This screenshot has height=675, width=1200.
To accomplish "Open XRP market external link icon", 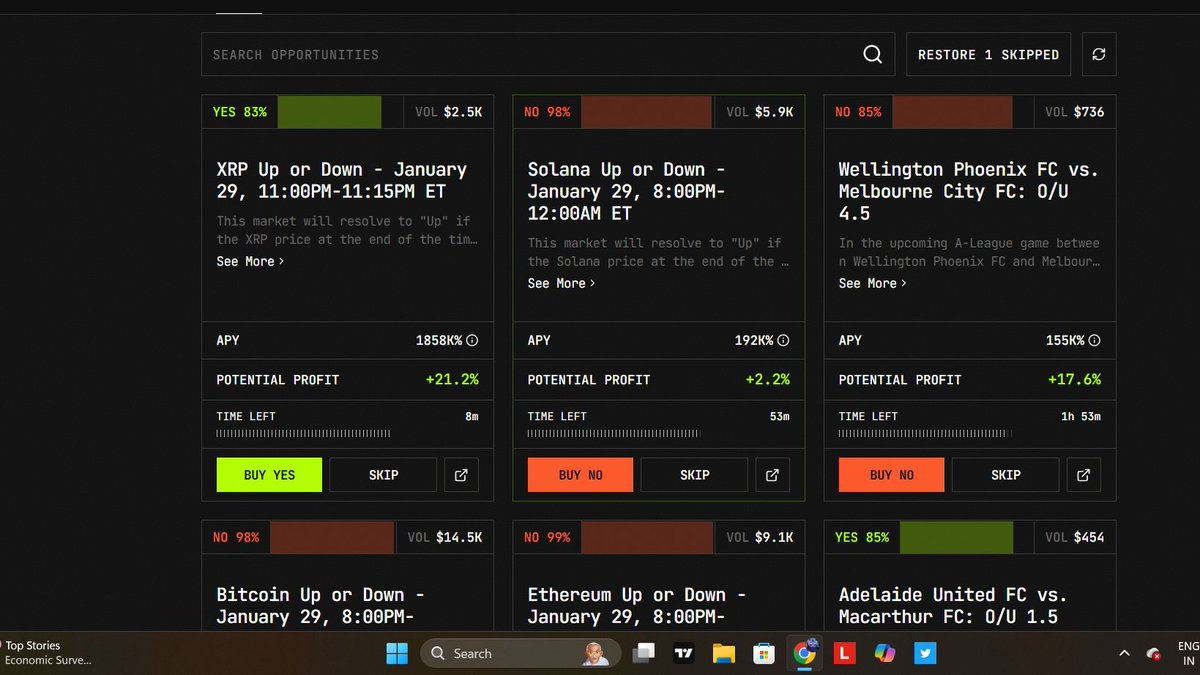I will pyautogui.click(x=461, y=475).
